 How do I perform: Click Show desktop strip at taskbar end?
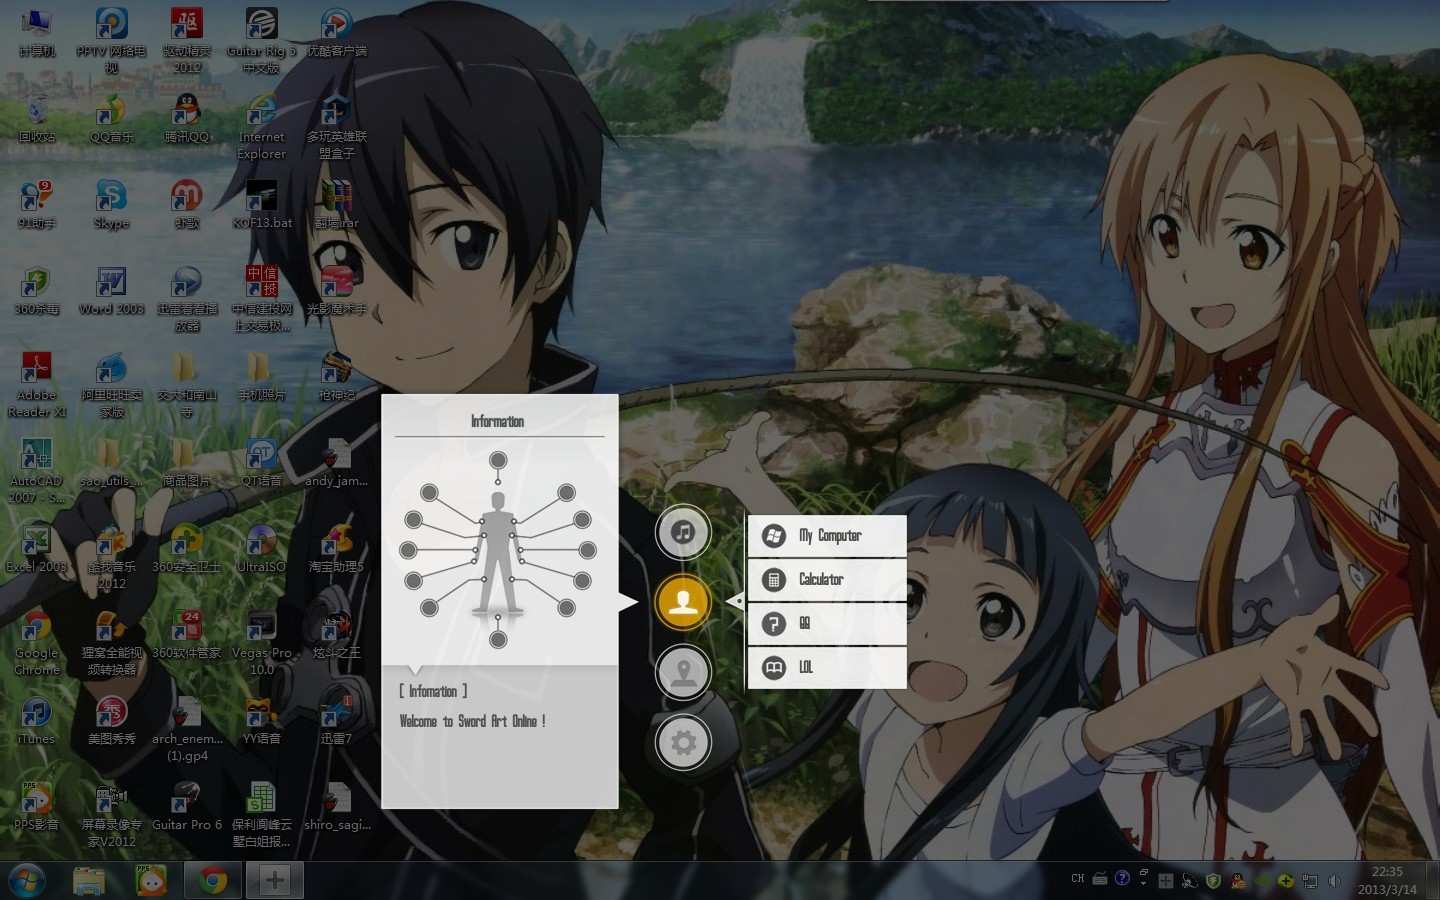click(x=1433, y=881)
